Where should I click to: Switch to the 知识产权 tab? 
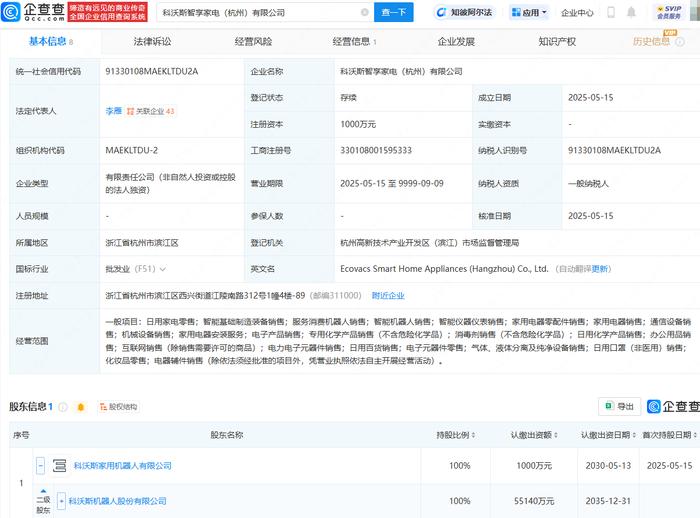(x=557, y=42)
